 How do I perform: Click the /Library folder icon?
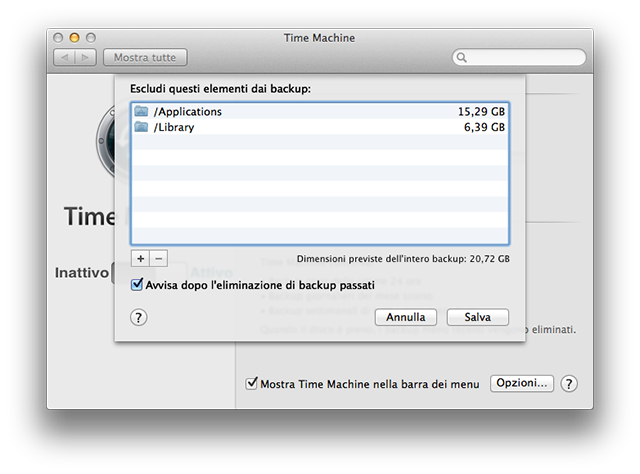tap(141, 127)
